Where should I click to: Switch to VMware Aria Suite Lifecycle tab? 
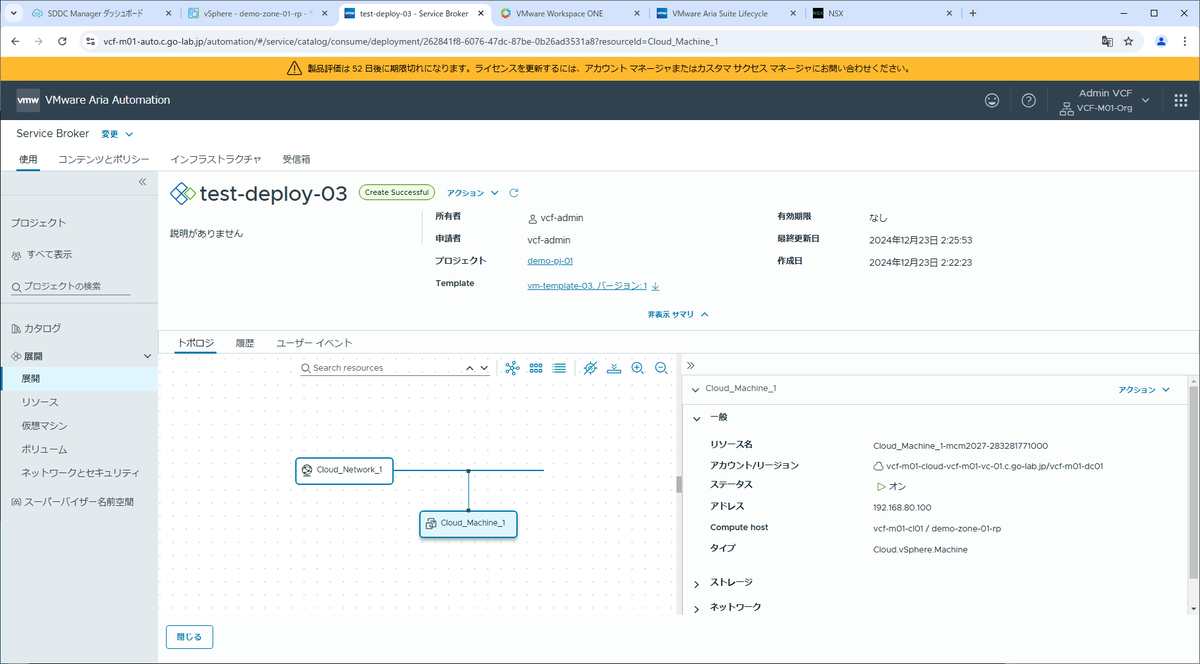(x=725, y=13)
